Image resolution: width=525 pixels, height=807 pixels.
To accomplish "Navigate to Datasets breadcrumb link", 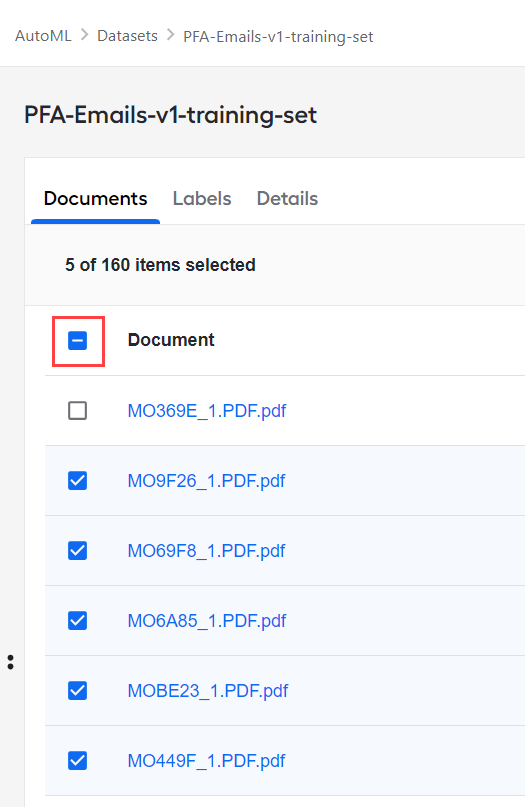I will pos(127,36).
